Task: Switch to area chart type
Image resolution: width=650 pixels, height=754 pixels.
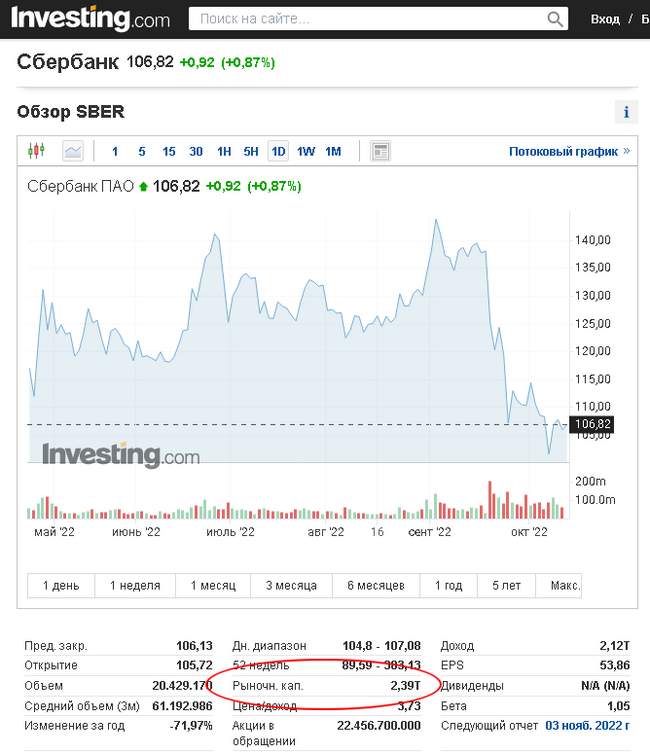Action: [72, 151]
